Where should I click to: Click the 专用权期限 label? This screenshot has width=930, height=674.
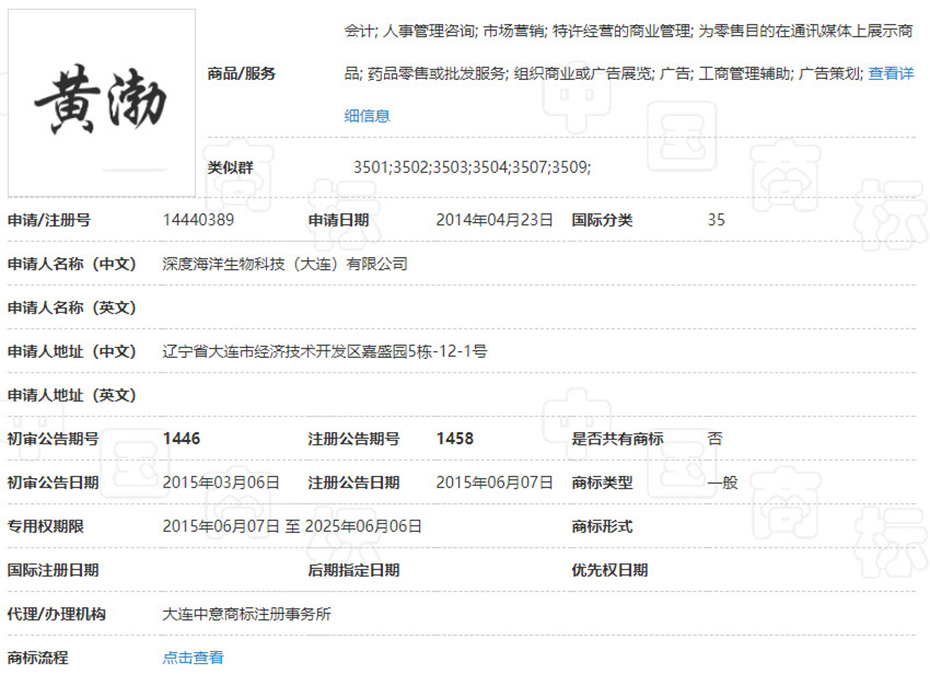tap(46, 527)
